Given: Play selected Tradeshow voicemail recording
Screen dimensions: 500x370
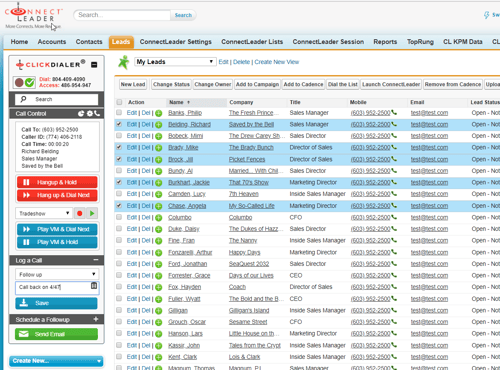Looking at the screenshot, I should click(x=92, y=213).
